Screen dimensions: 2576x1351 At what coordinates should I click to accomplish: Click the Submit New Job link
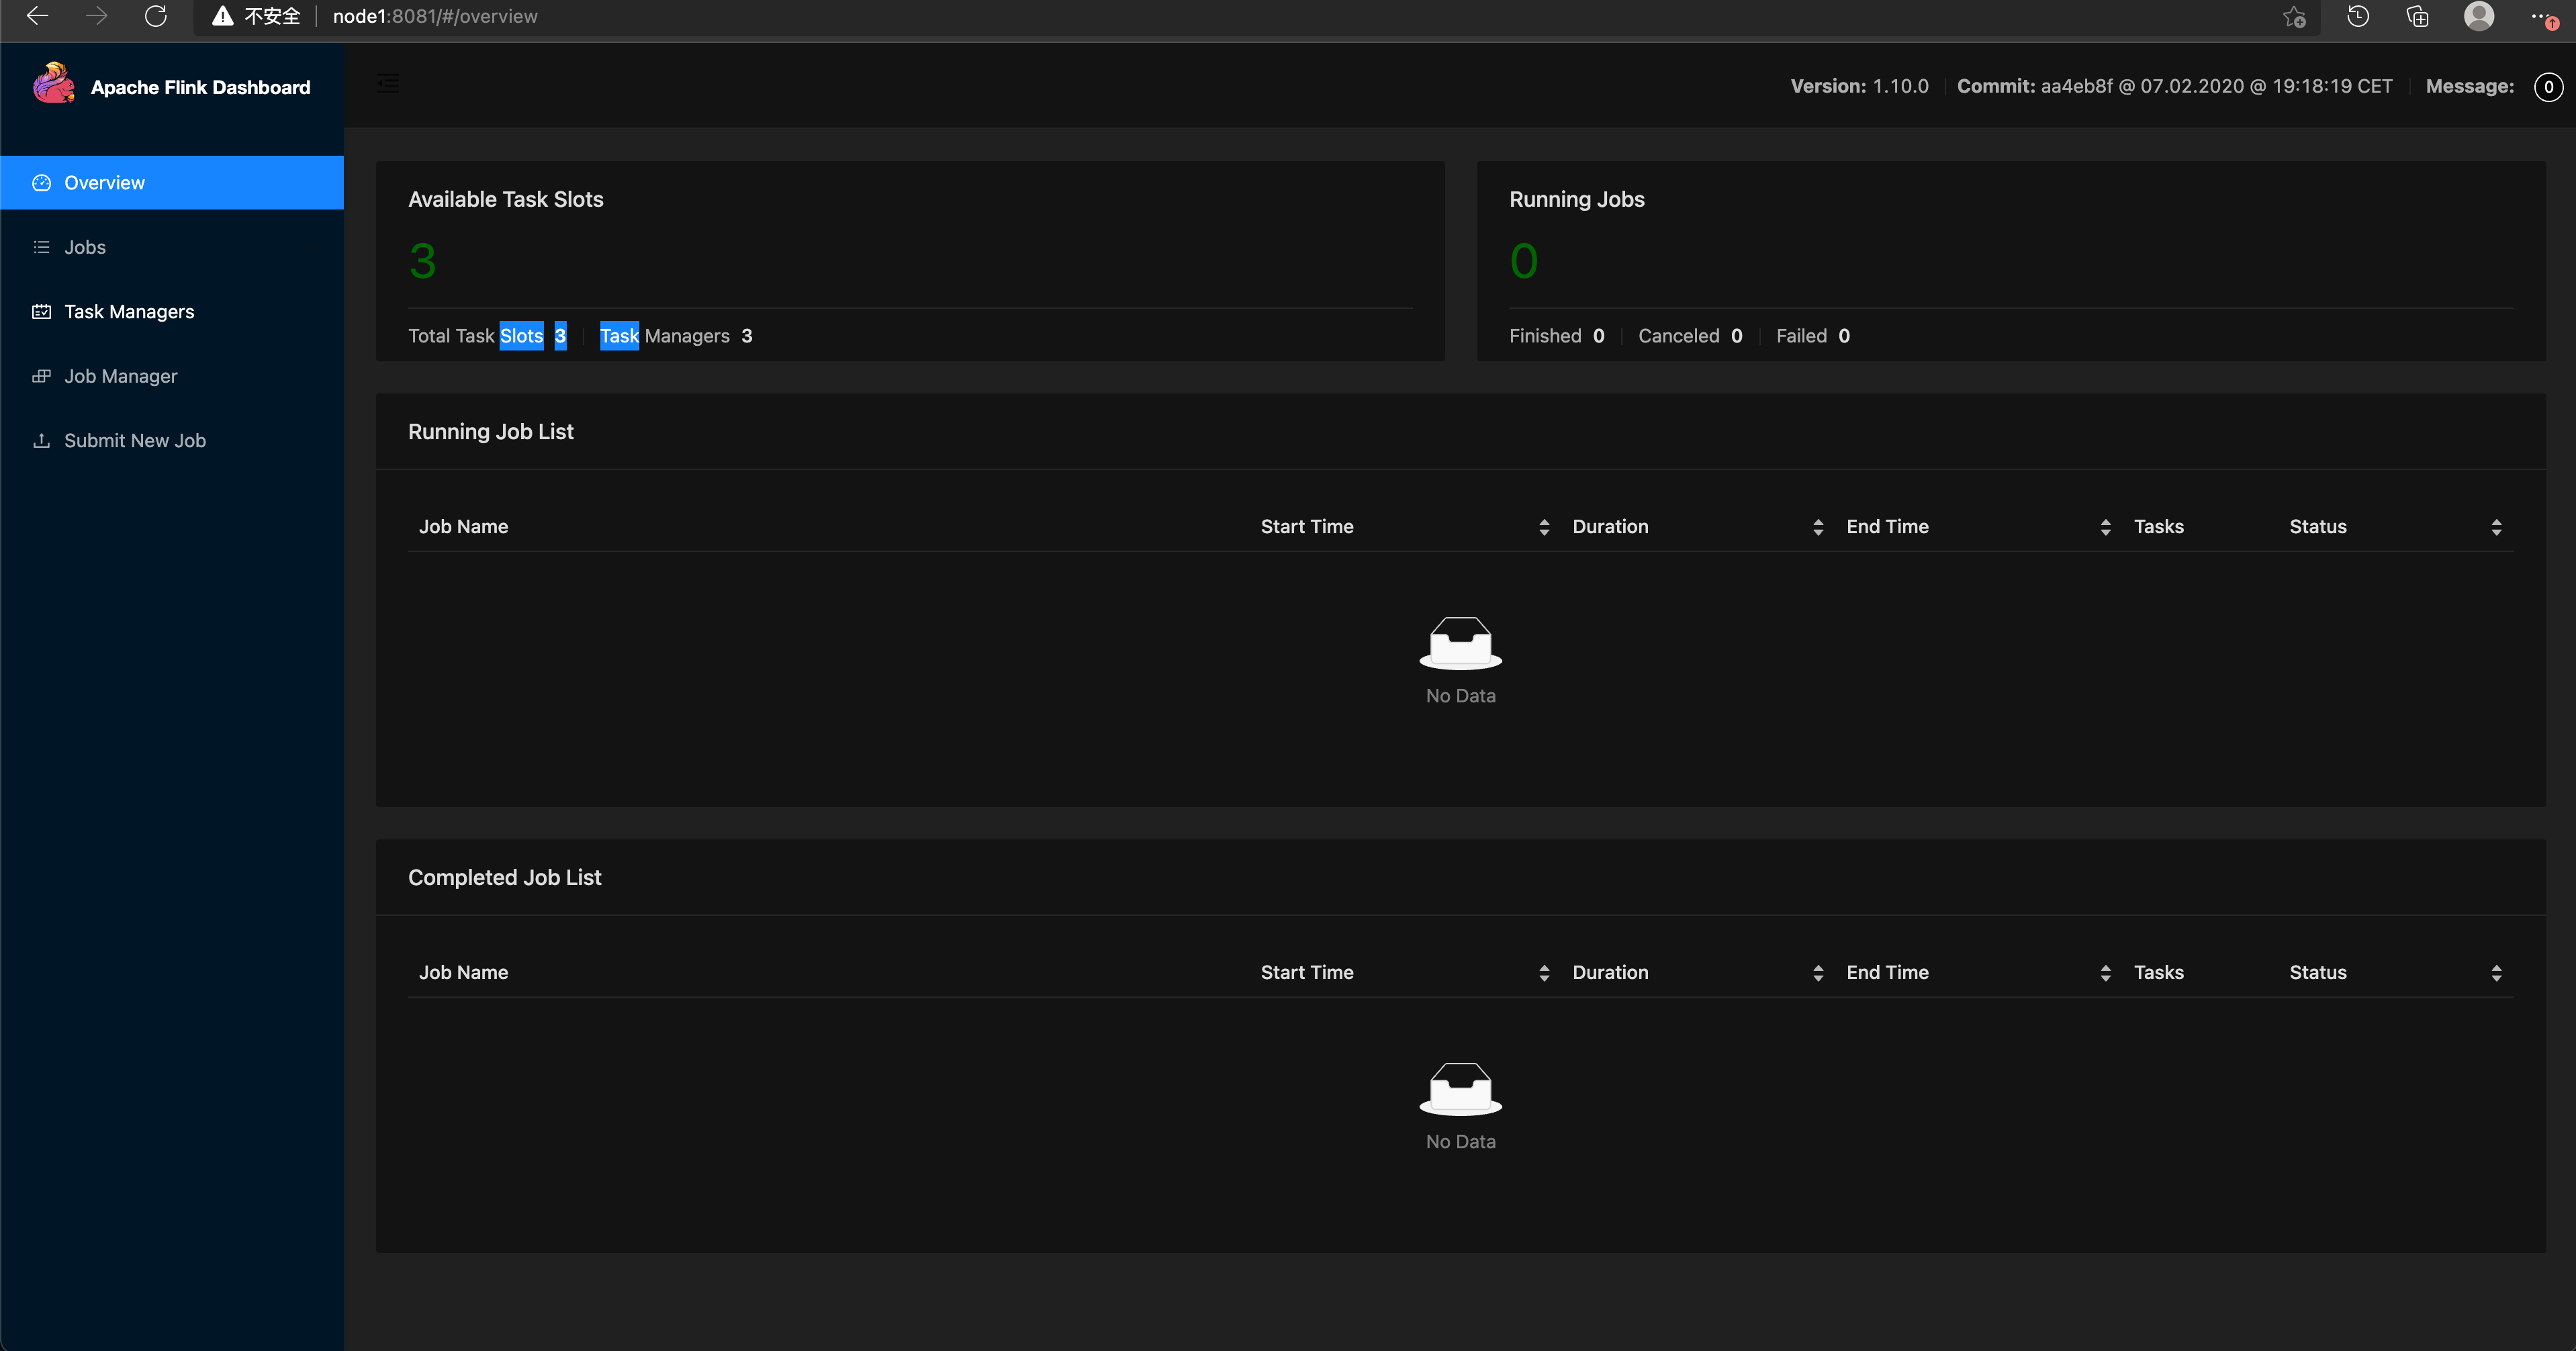(x=135, y=440)
